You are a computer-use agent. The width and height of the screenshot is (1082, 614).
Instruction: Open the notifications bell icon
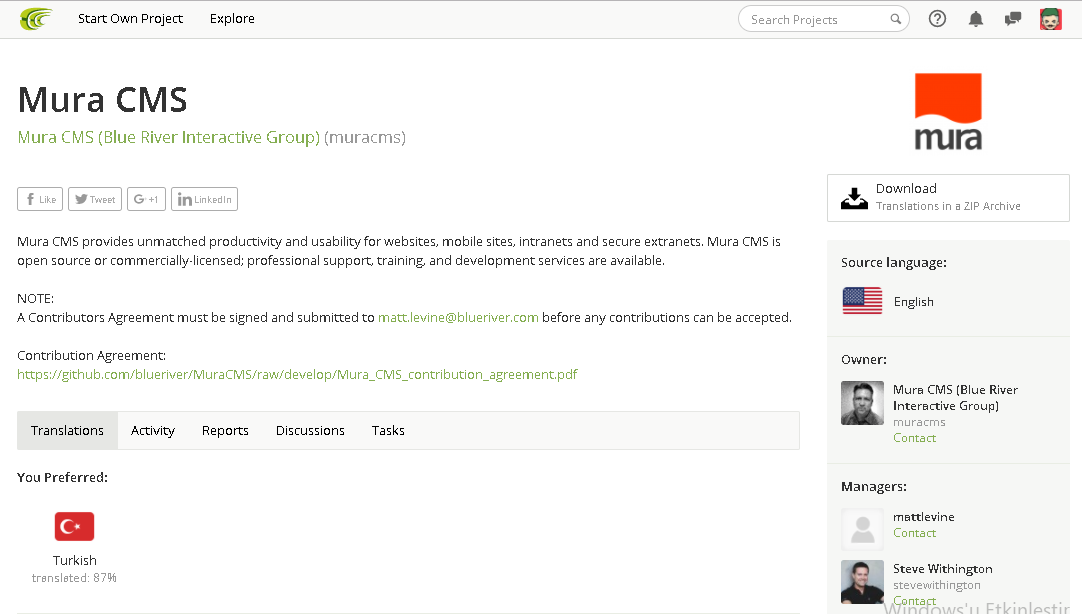pos(976,19)
